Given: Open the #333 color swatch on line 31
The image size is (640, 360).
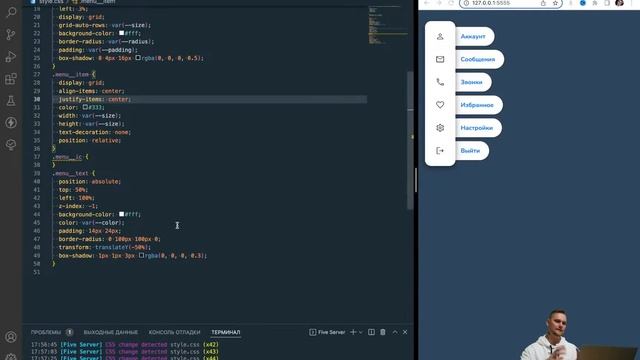Looking at the screenshot, I should pos(85,107).
